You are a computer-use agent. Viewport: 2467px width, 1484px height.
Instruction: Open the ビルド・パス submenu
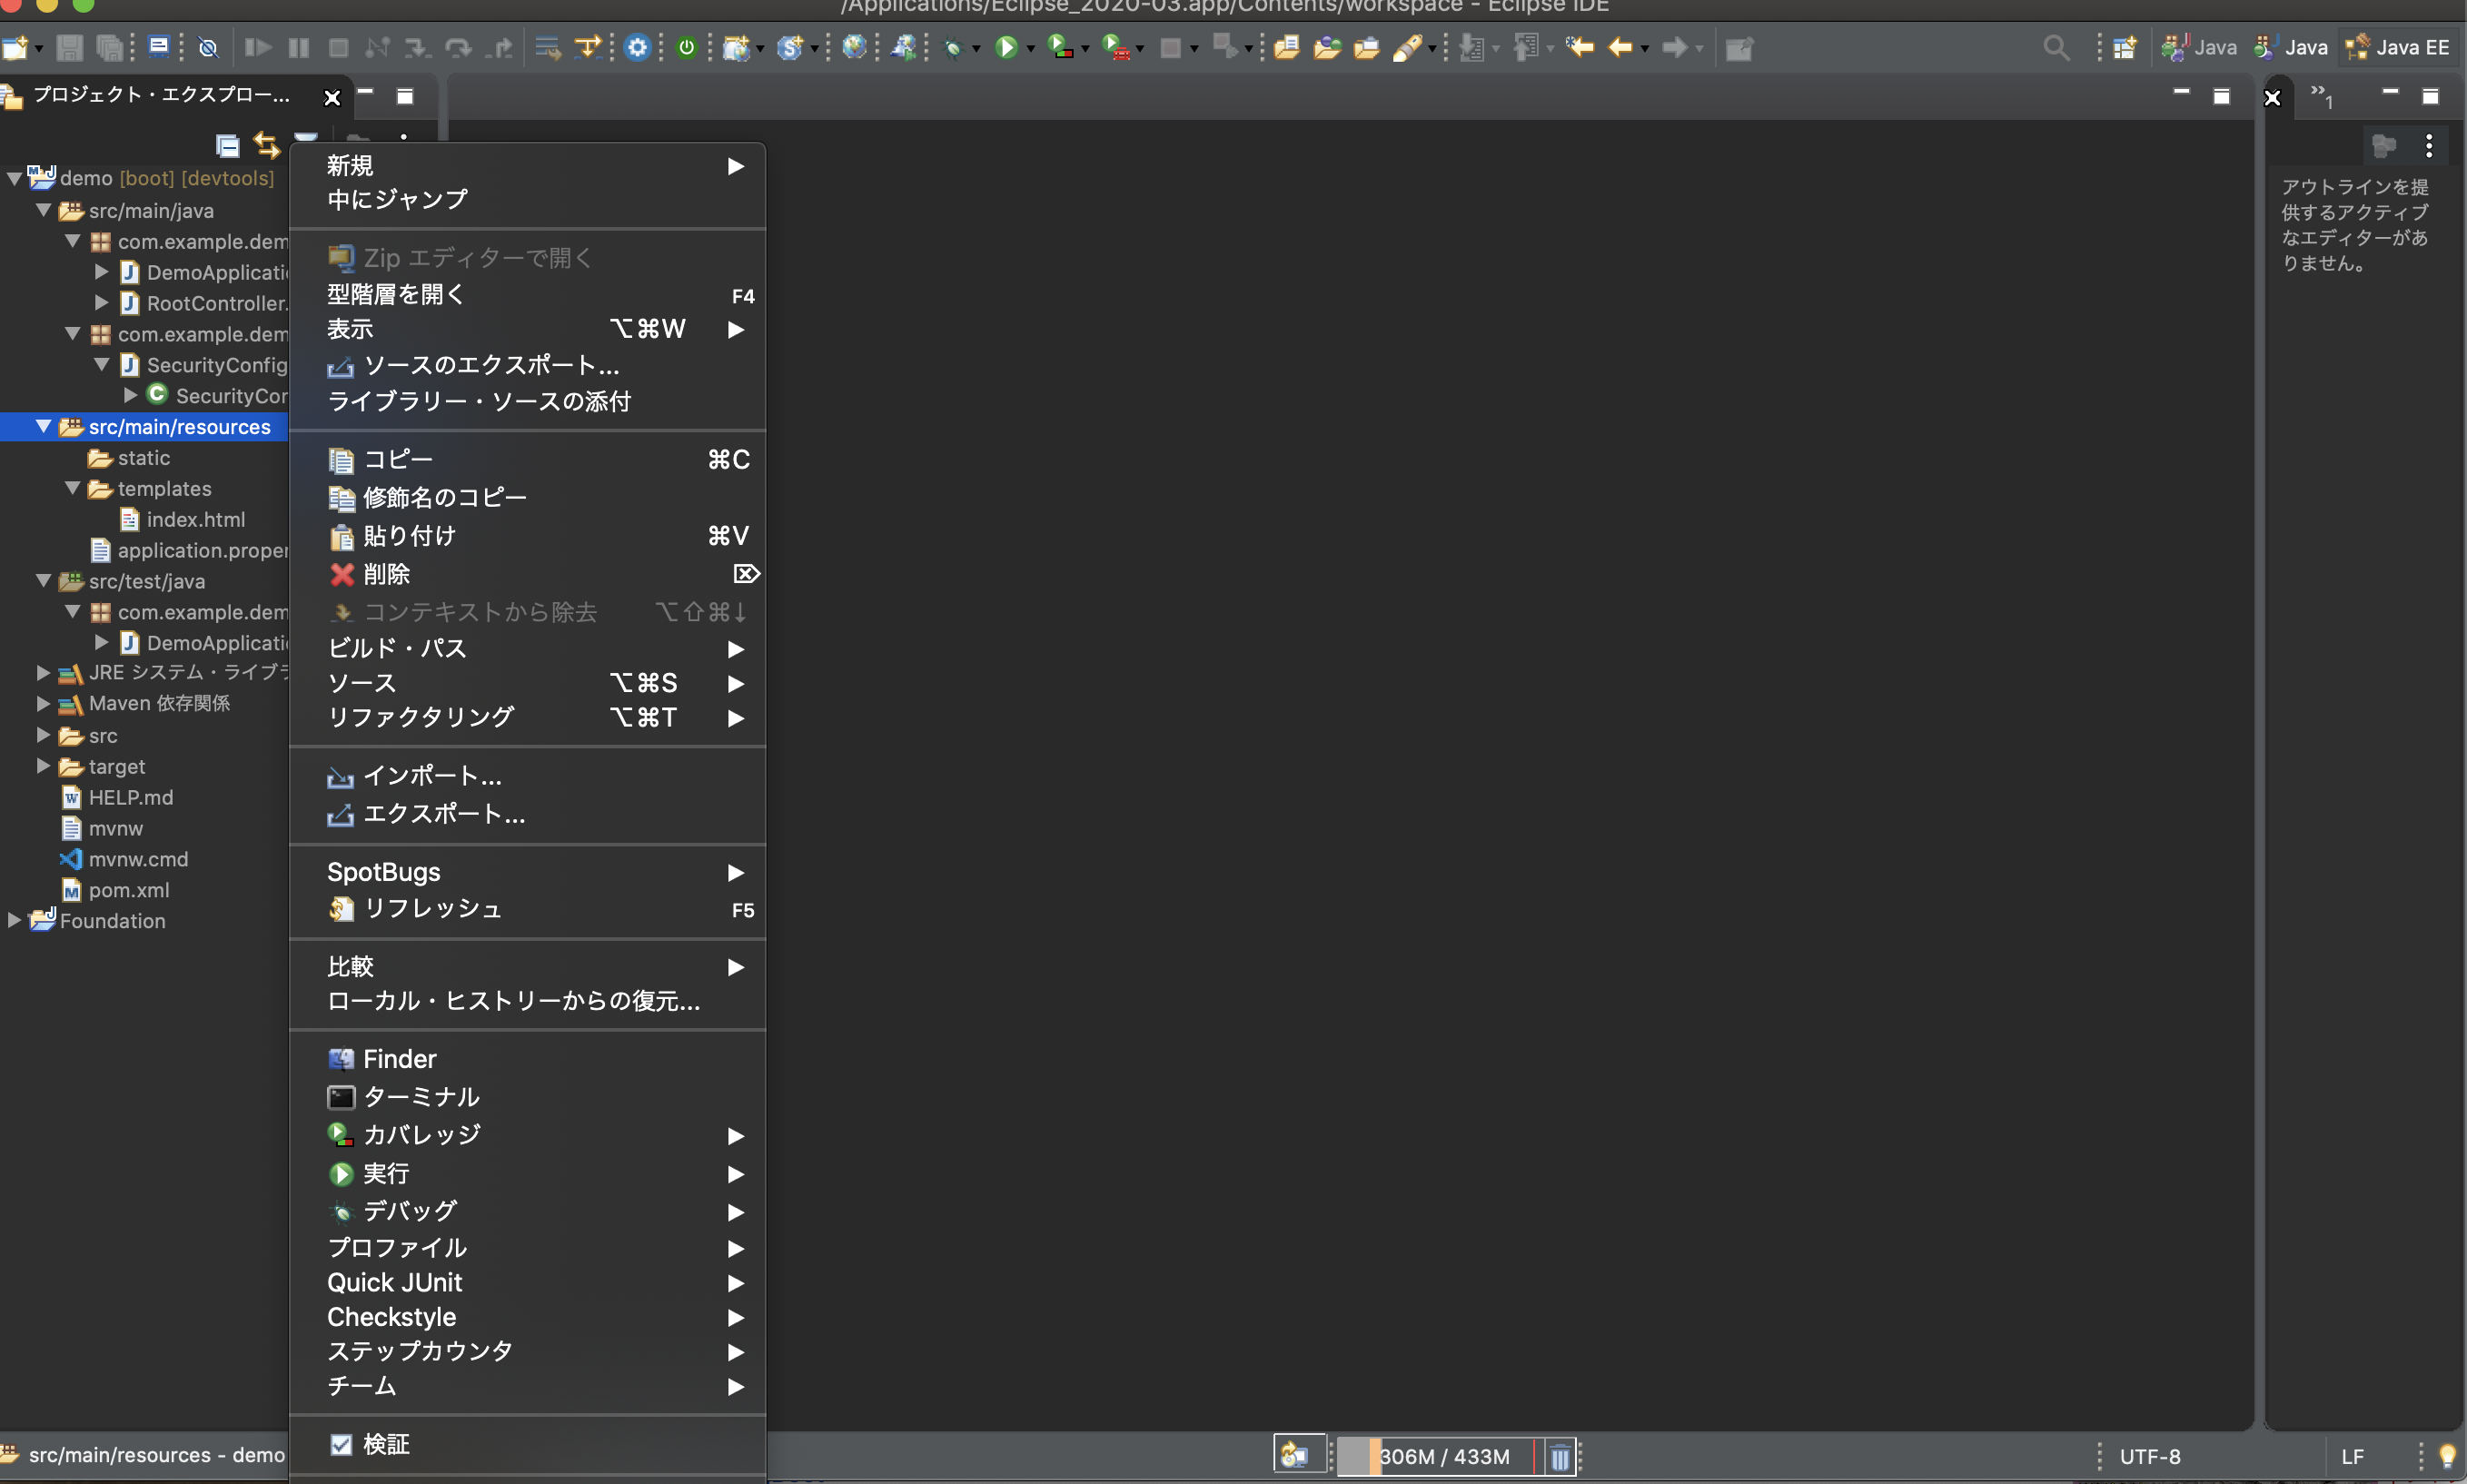click(x=528, y=649)
